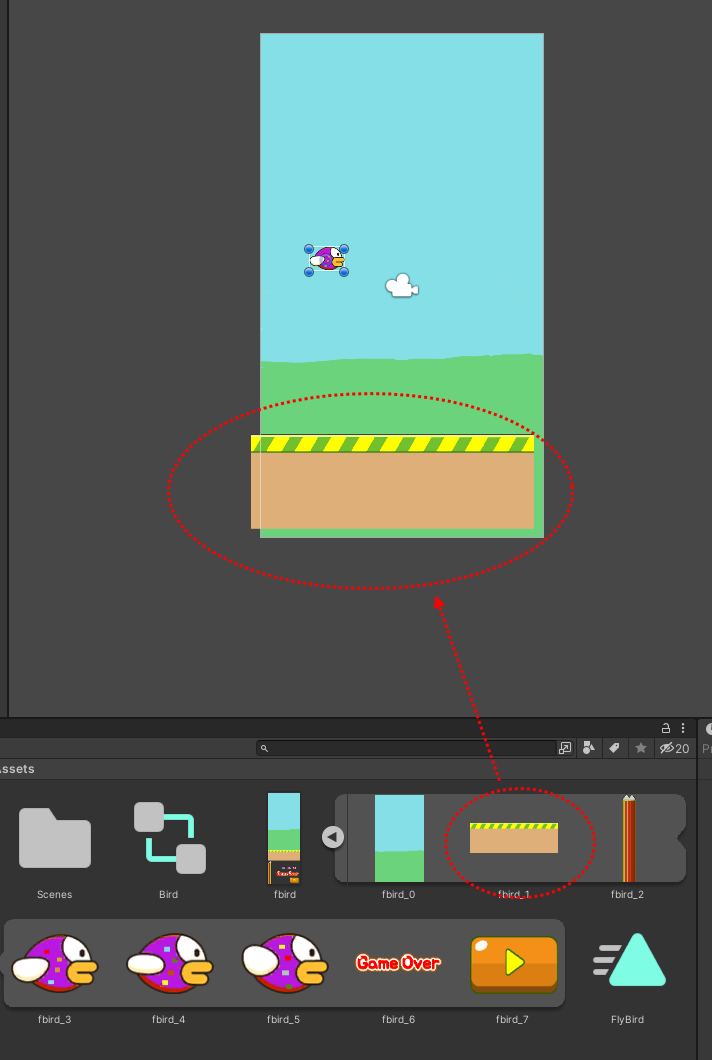This screenshot has height=1060, width=712.
Task: Click the Project panel search field
Action: point(406,748)
